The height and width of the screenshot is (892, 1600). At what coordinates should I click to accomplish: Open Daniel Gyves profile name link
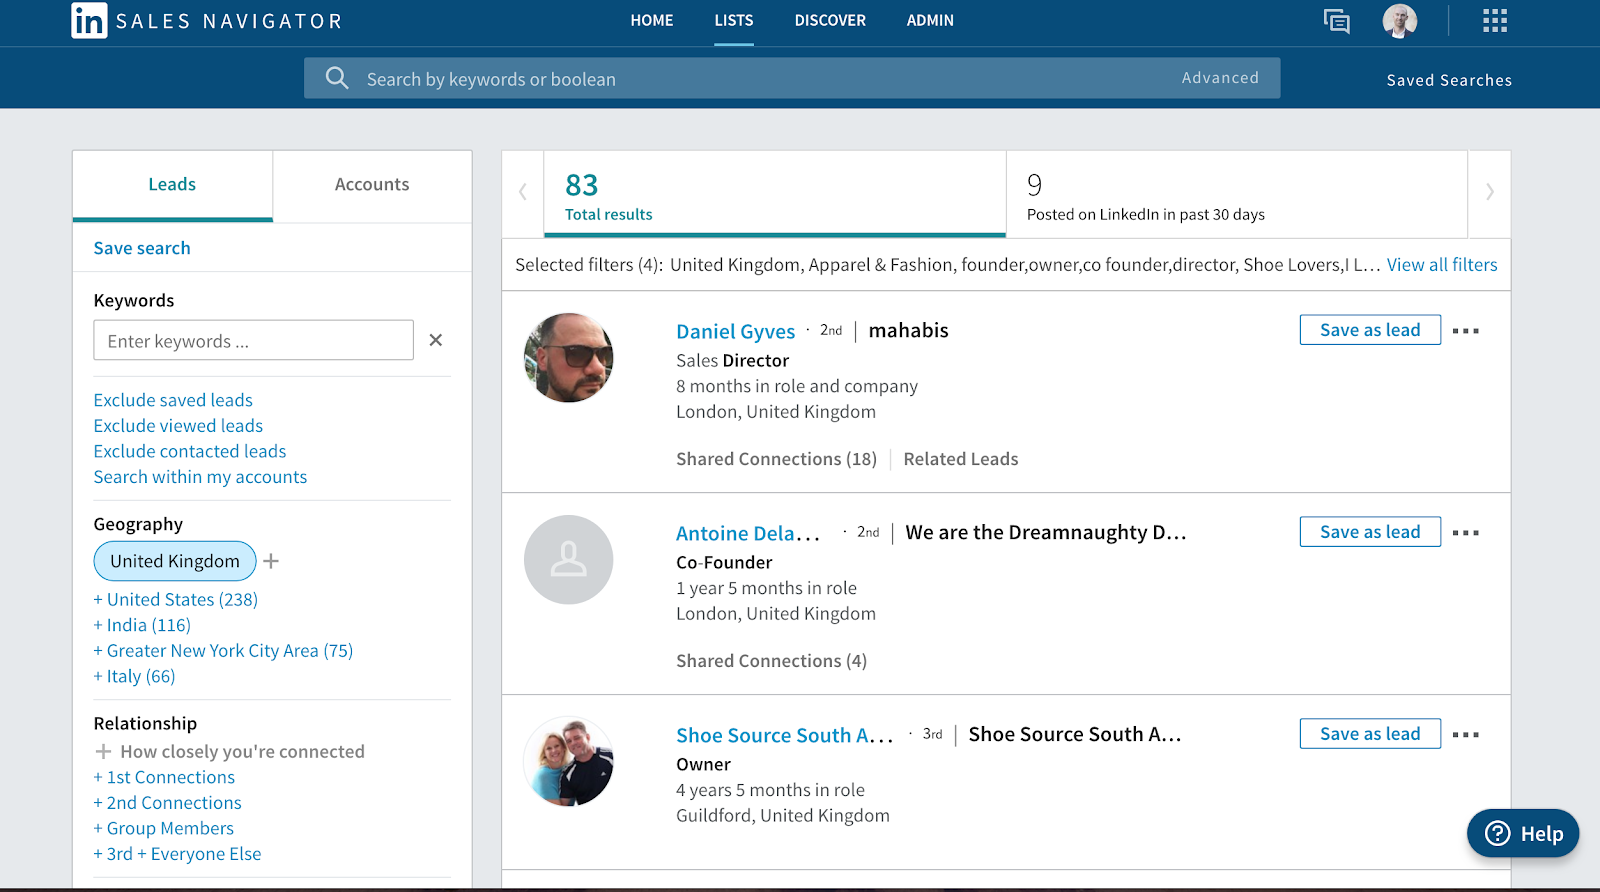(735, 332)
